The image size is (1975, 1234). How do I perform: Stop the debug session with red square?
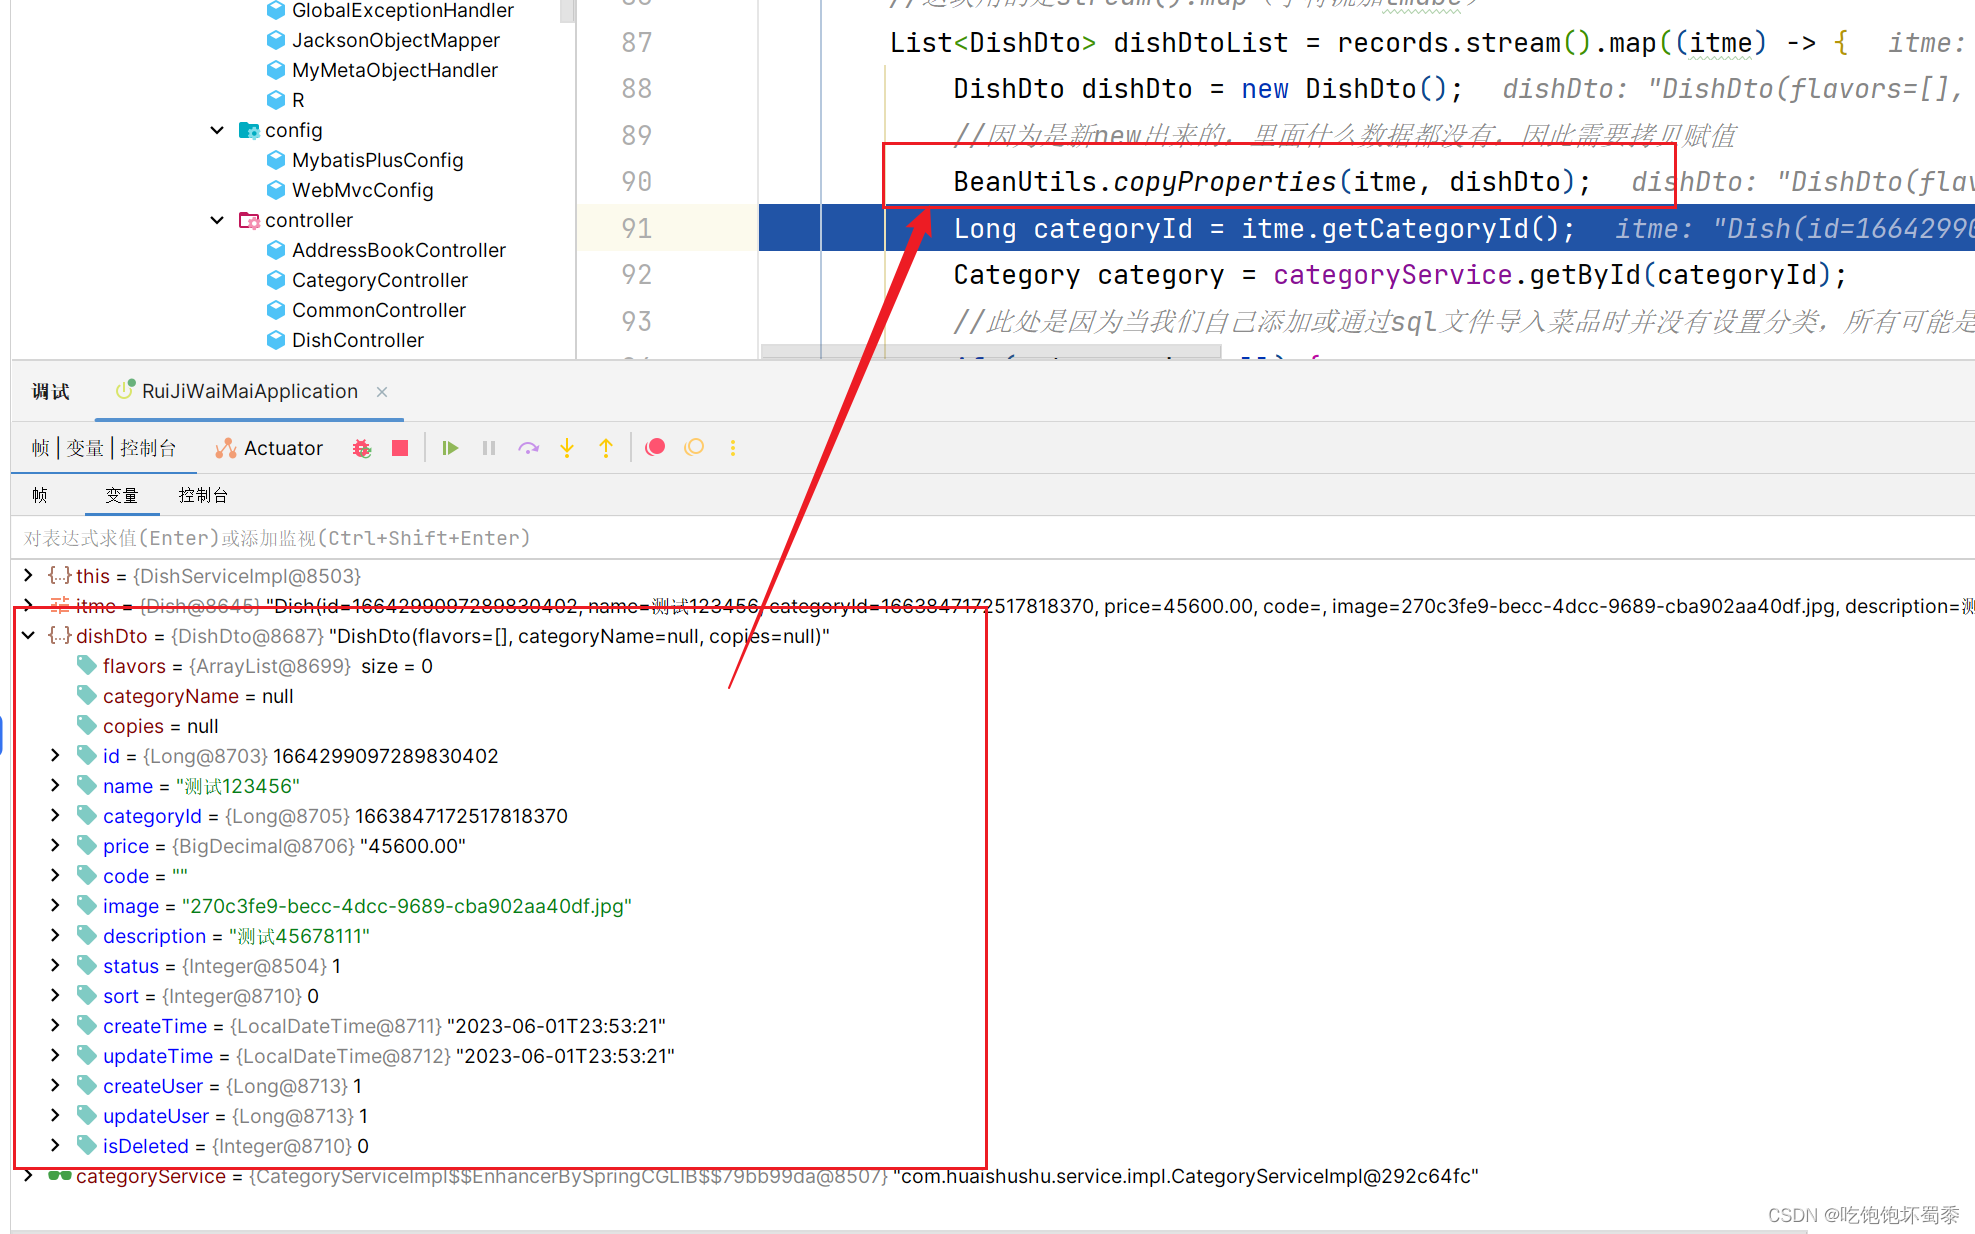(x=400, y=448)
